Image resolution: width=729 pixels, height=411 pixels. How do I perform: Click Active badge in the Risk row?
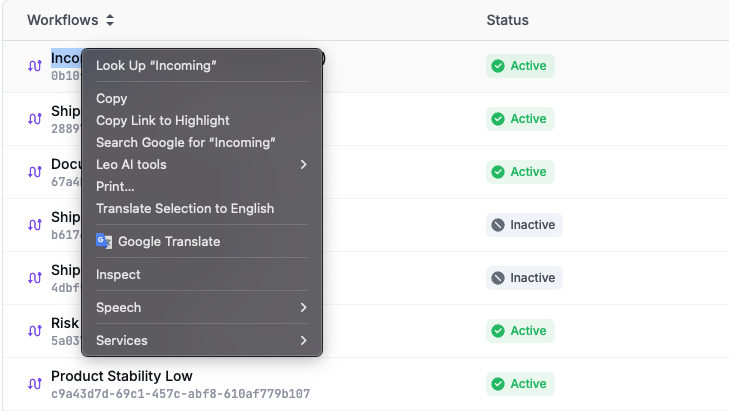click(x=520, y=331)
